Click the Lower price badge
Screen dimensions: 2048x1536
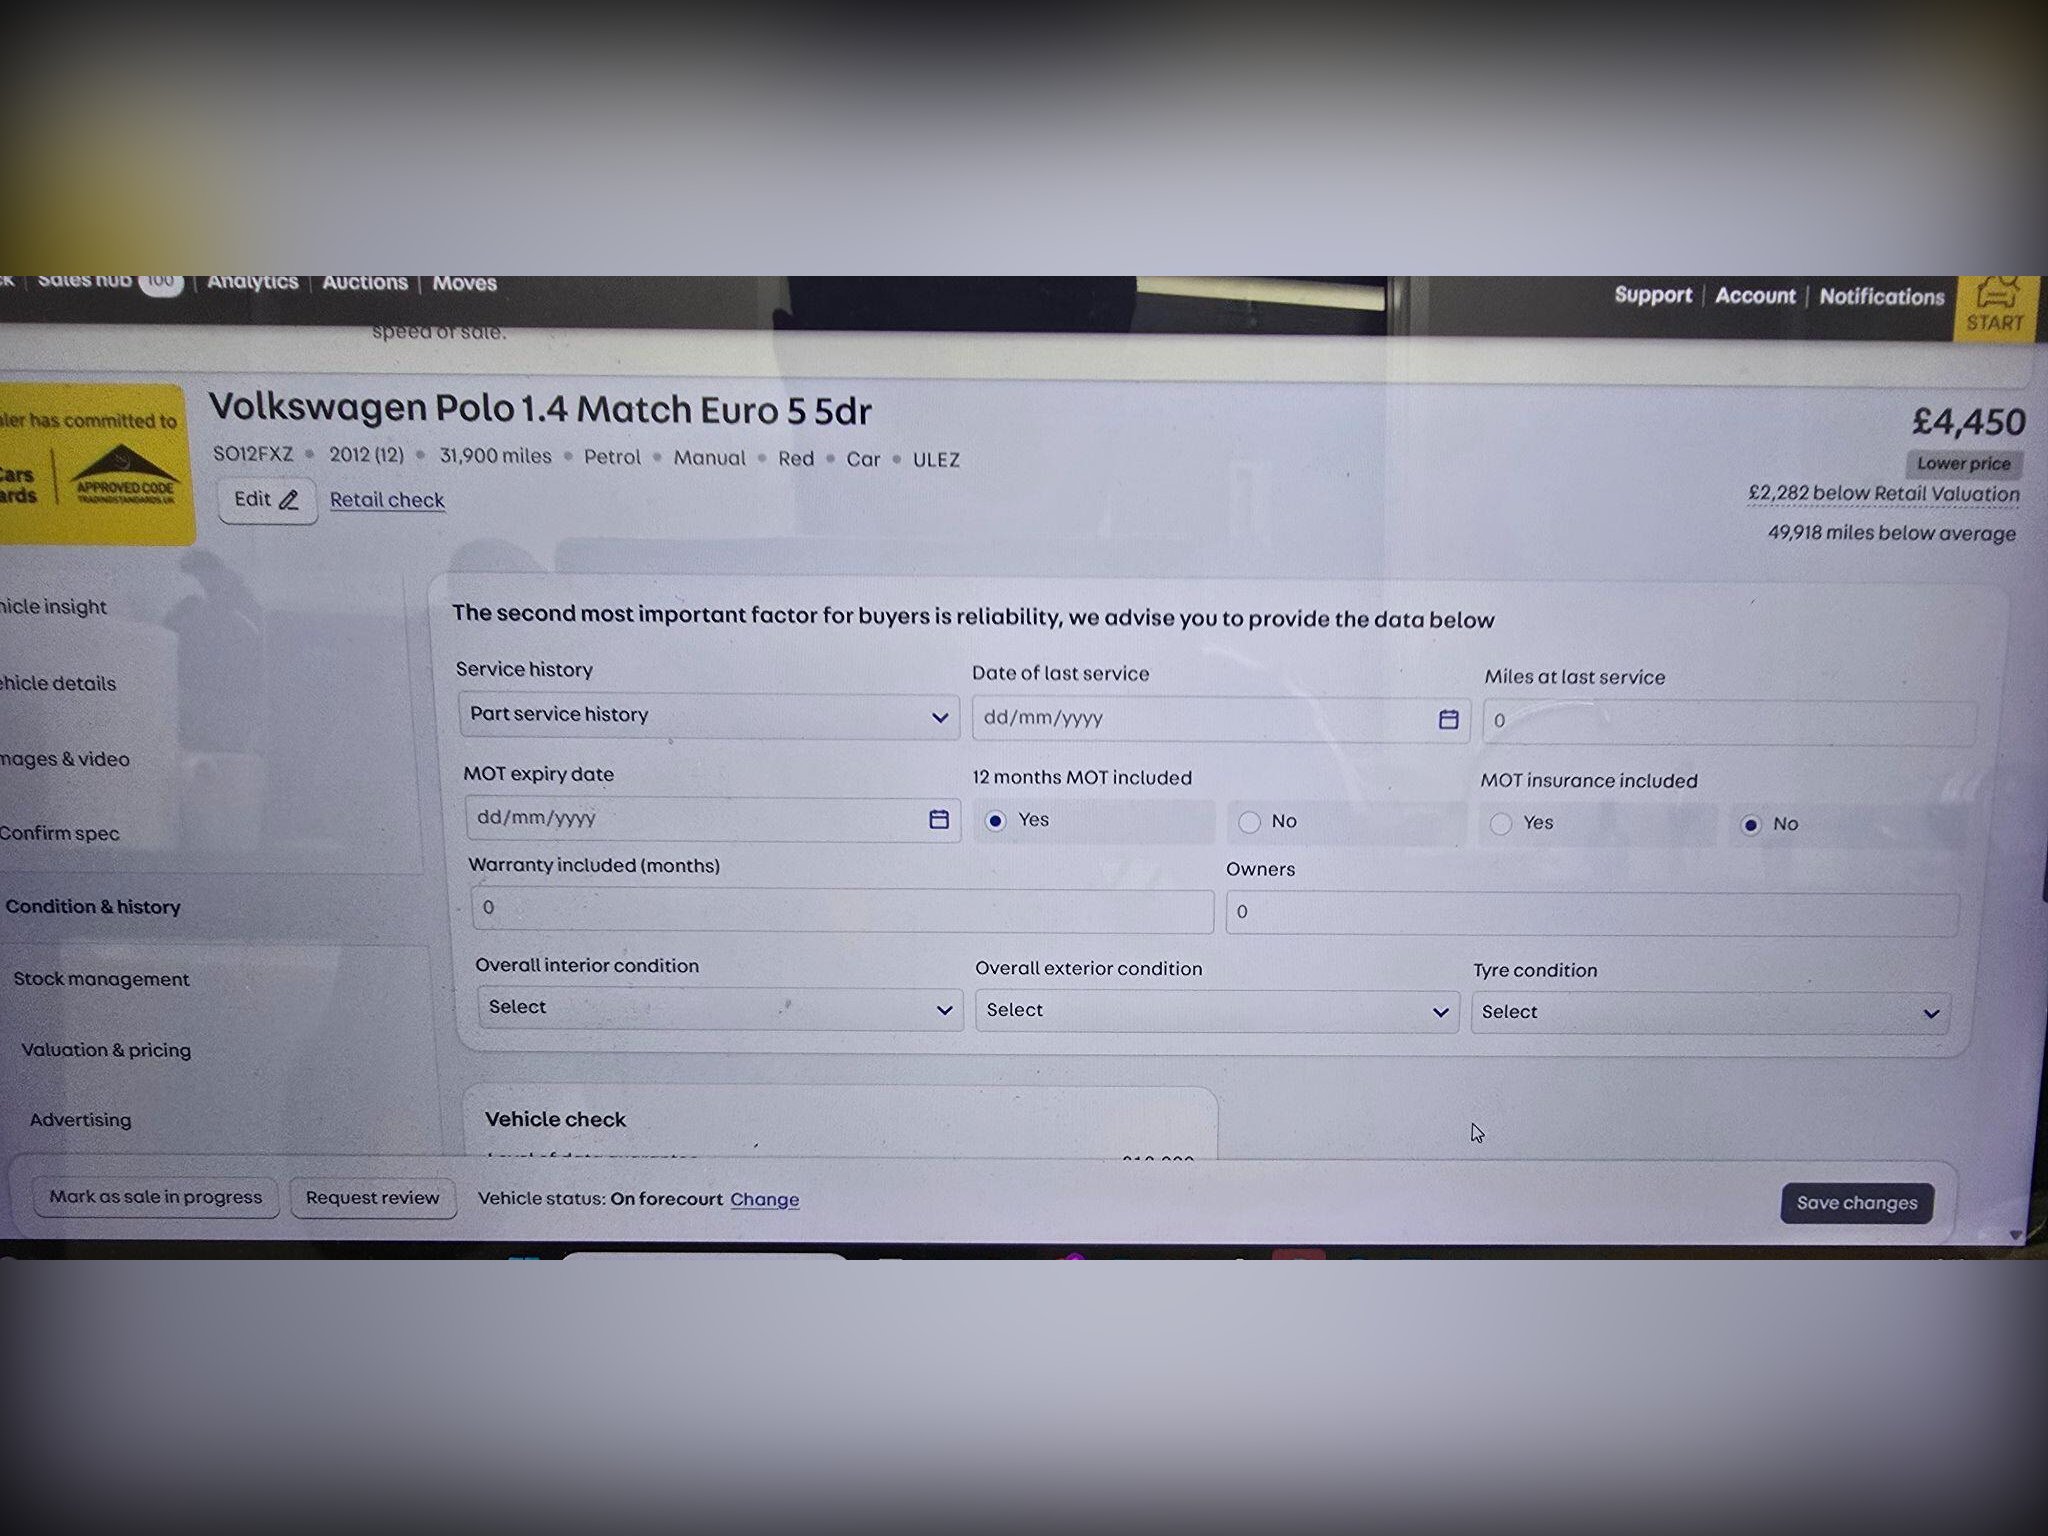(x=1964, y=464)
